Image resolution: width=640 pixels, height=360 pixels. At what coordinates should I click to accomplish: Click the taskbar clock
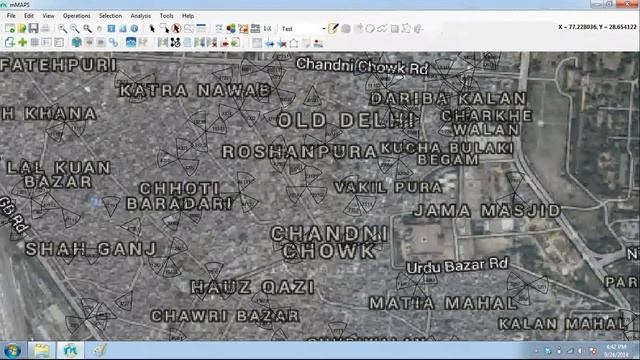(616, 351)
